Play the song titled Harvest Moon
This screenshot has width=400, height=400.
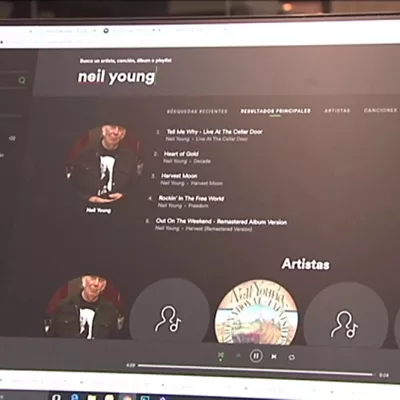[x=179, y=176]
